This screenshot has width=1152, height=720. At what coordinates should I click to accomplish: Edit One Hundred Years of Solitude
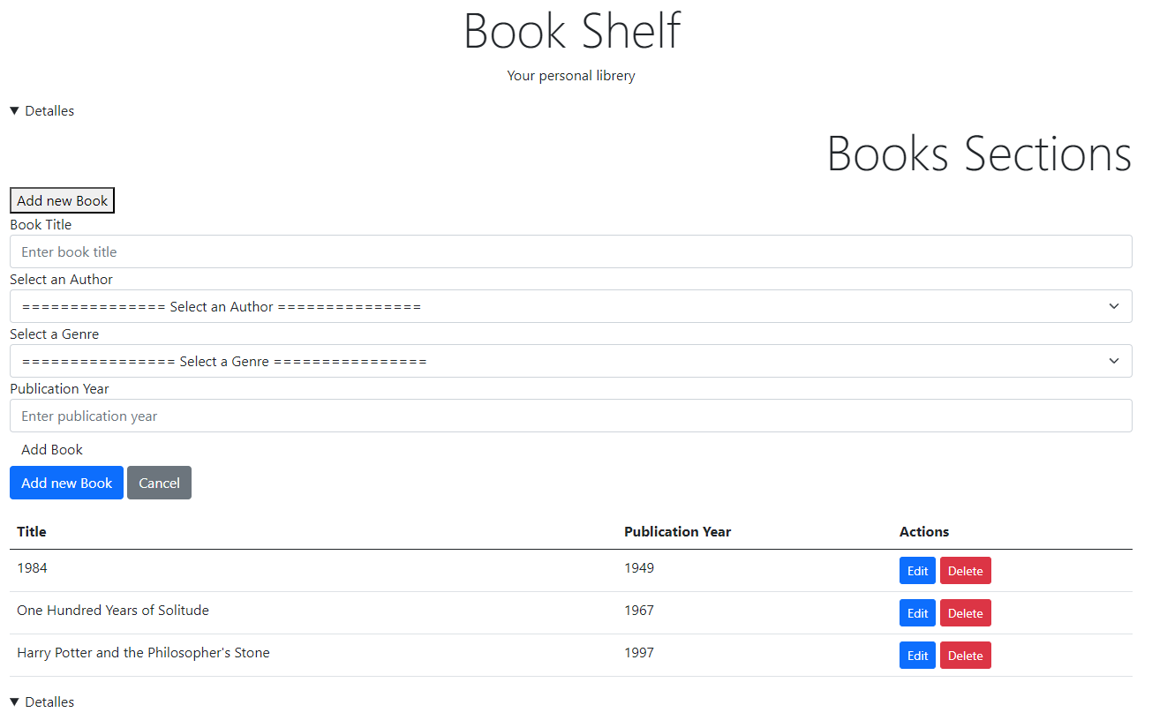[917, 612]
